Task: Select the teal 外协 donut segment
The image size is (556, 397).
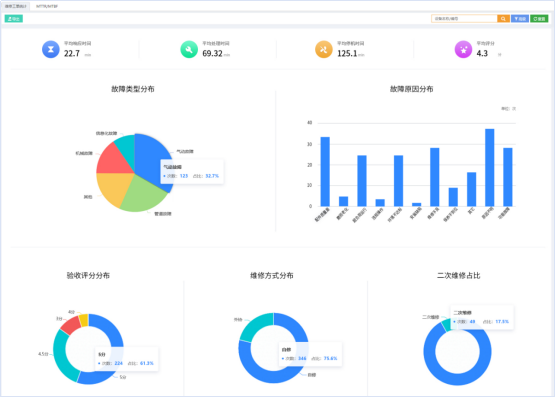Action: (x=254, y=326)
